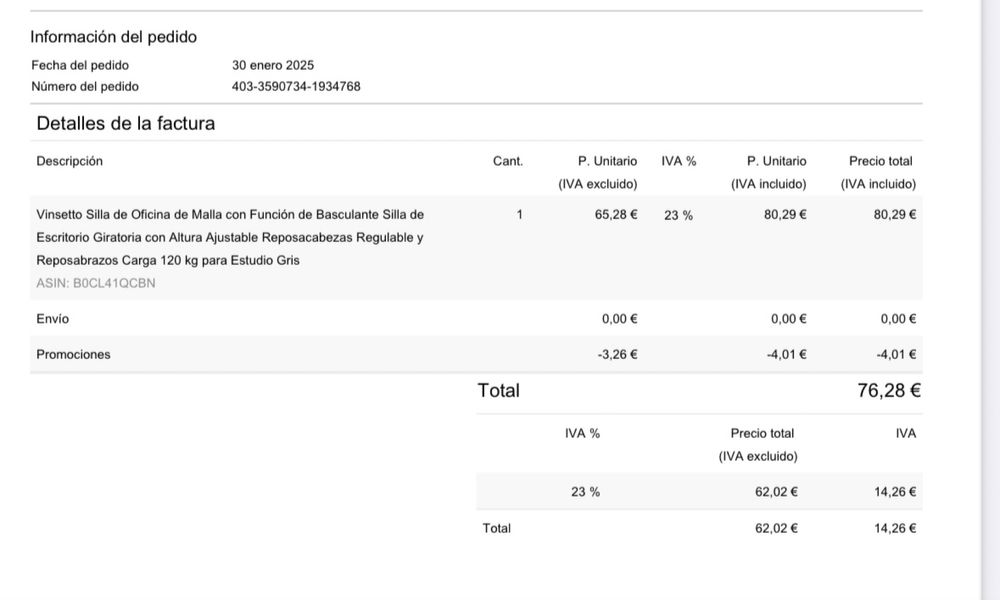The width and height of the screenshot is (1000, 600).
Task: Click the "Número del pedido" label
Action: pyautogui.click(x=85, y=87)
